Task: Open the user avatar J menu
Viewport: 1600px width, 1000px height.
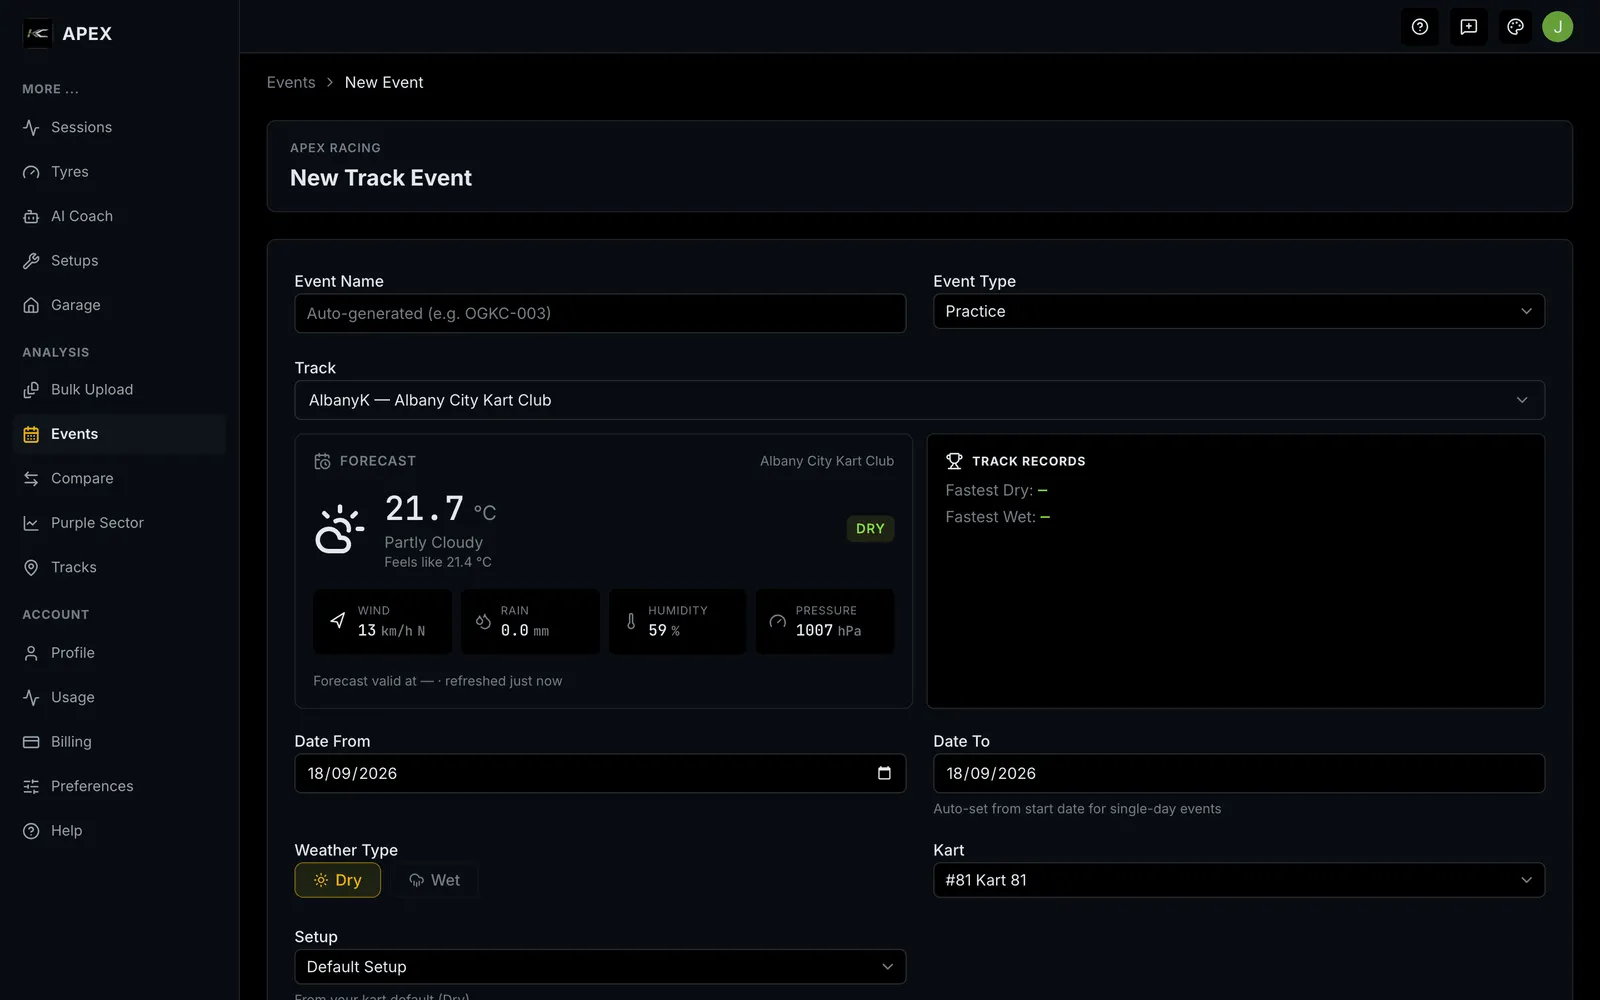Action: coord(1557,27)
